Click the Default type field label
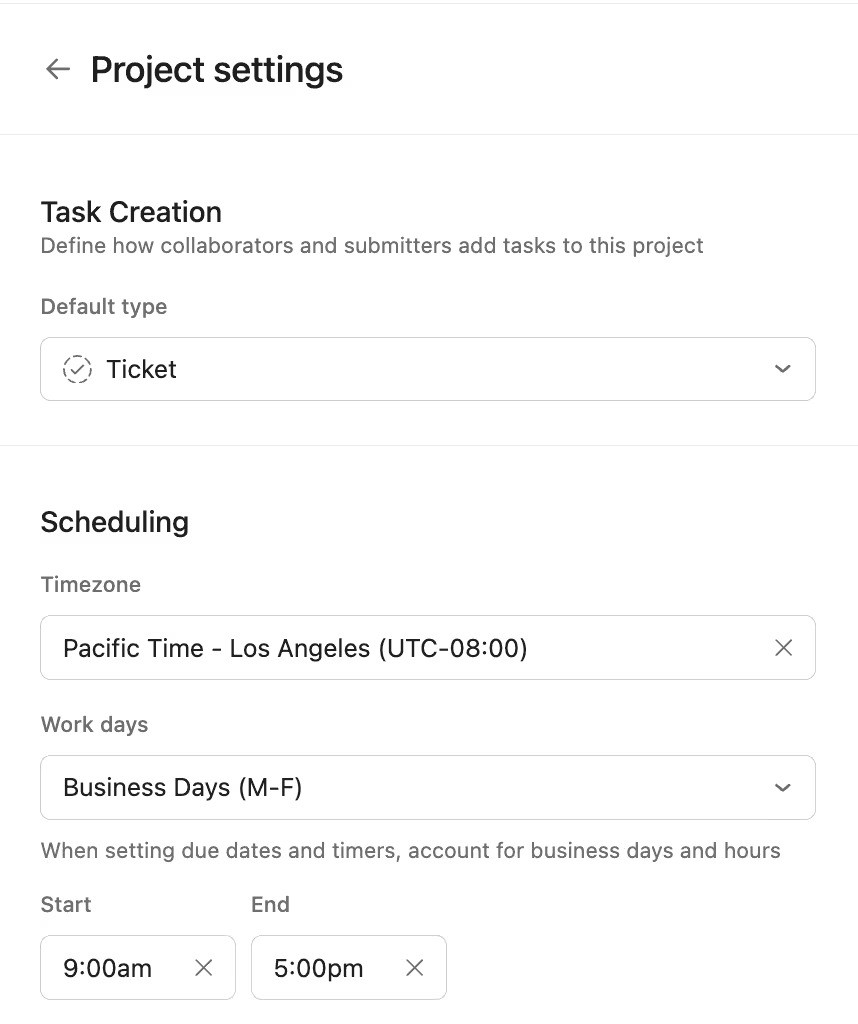858x1024 pixels. click(x=104, y=306)
